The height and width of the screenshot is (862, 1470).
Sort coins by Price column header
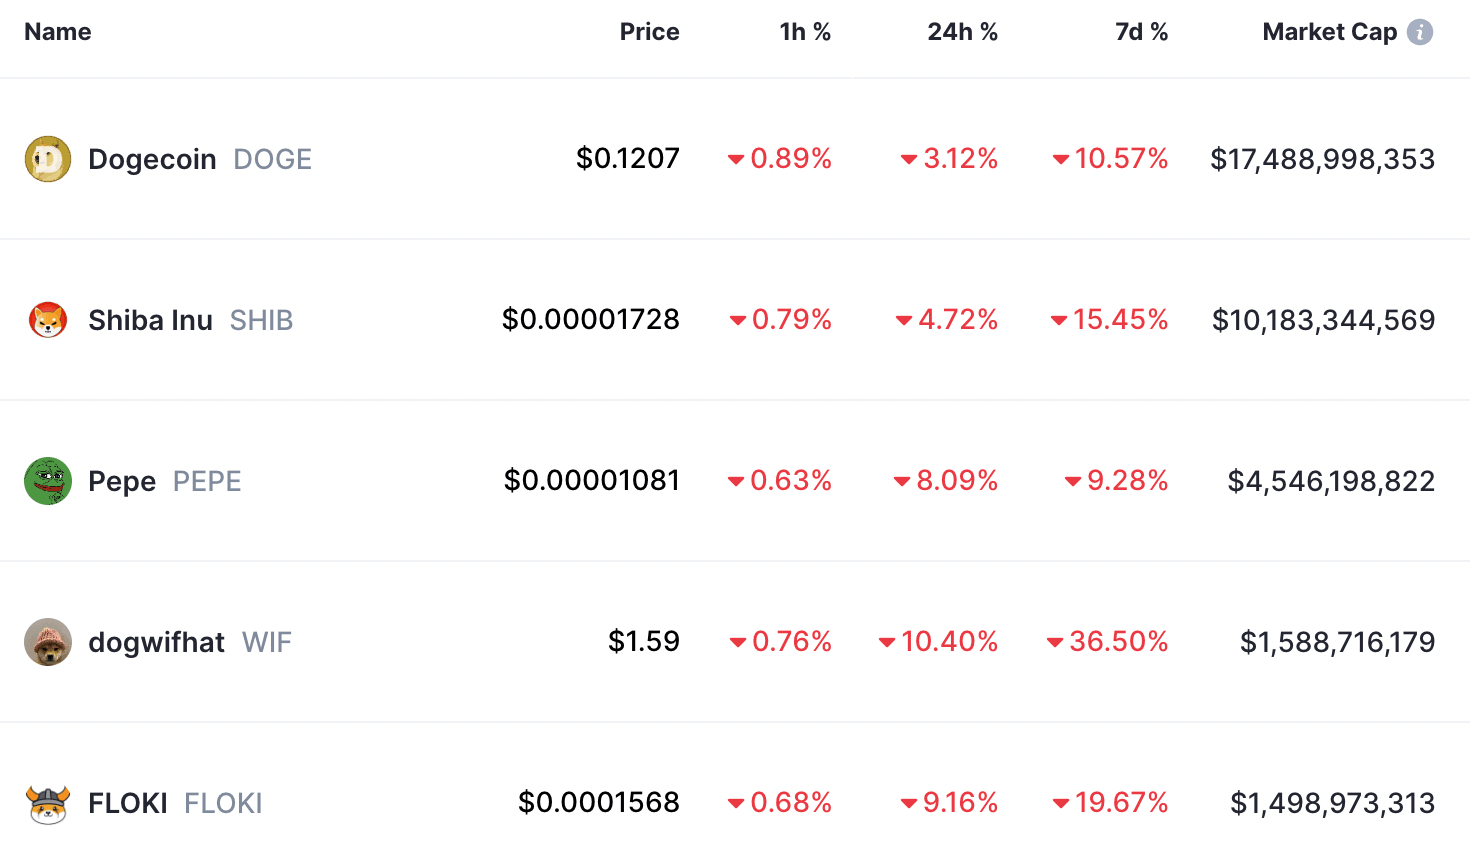[649, 32]
